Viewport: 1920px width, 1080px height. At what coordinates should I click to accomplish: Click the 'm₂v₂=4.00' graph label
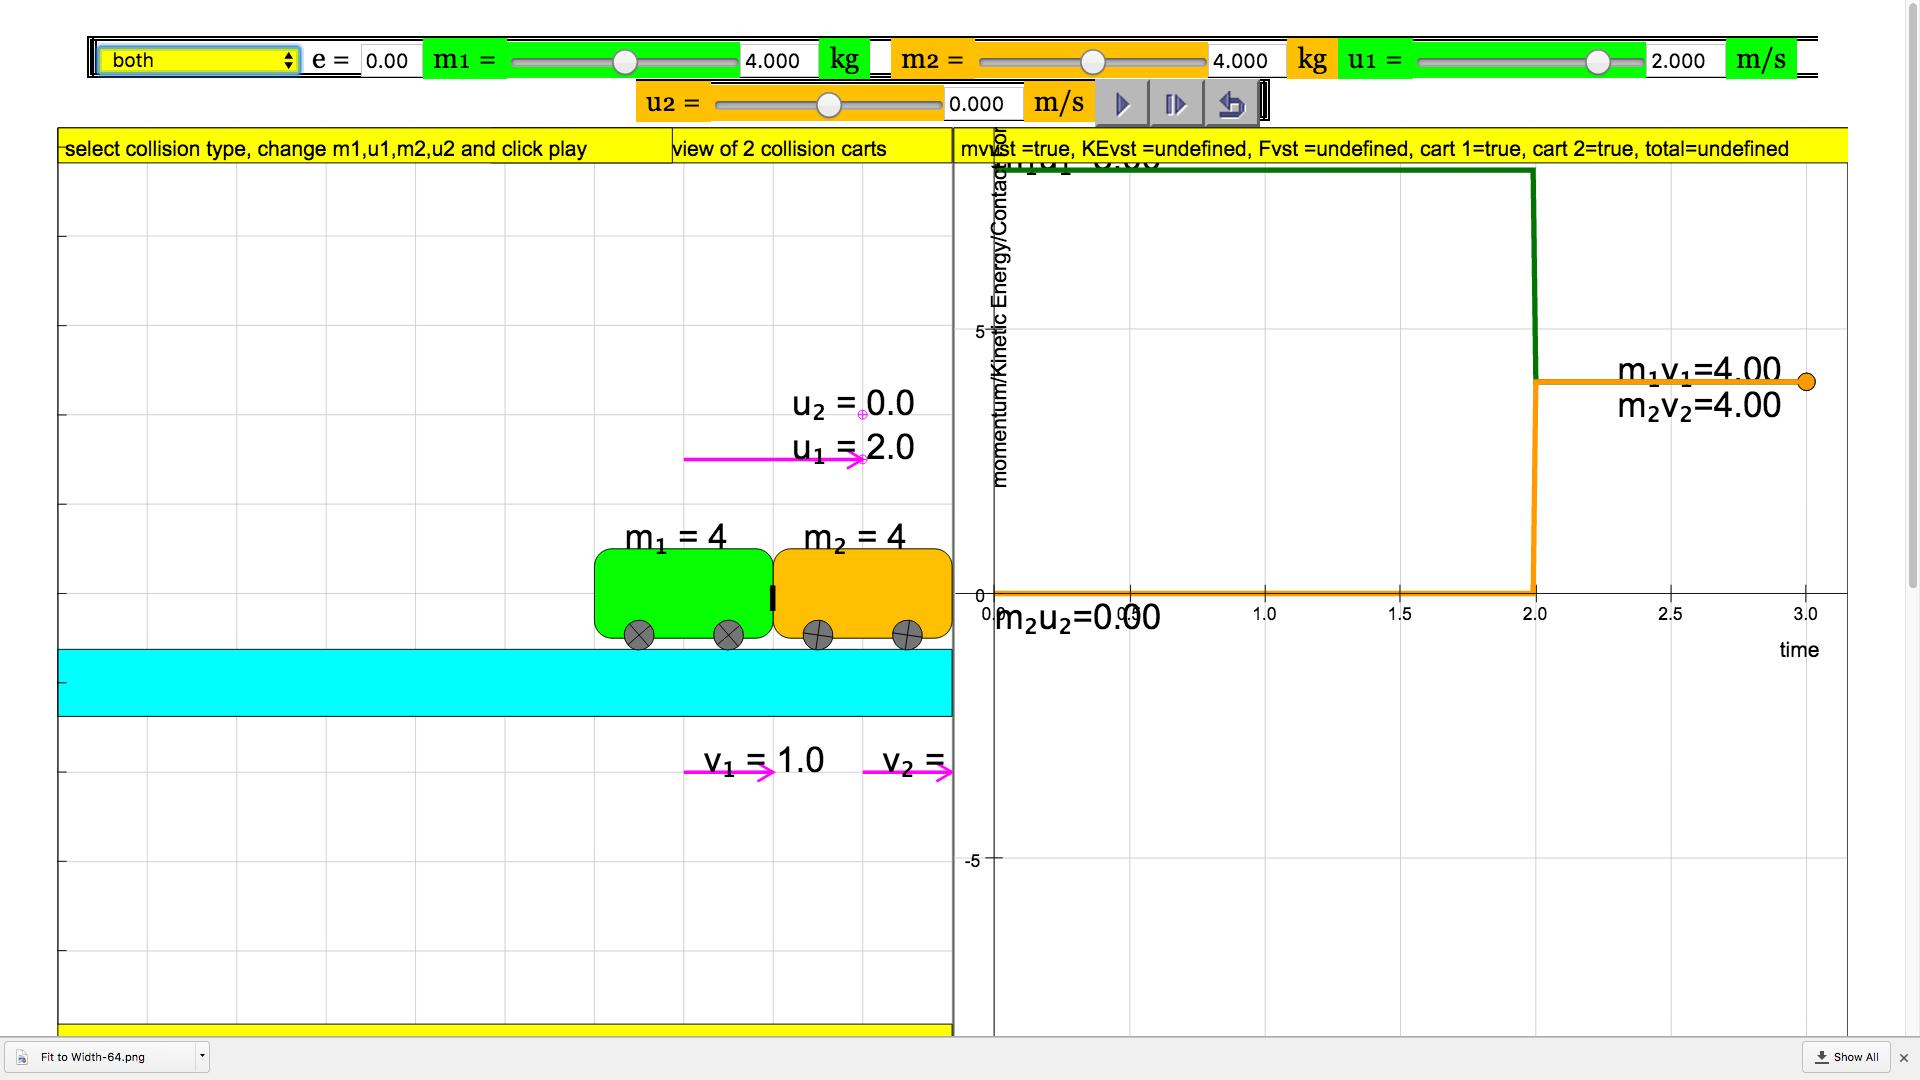(1699, 406)
